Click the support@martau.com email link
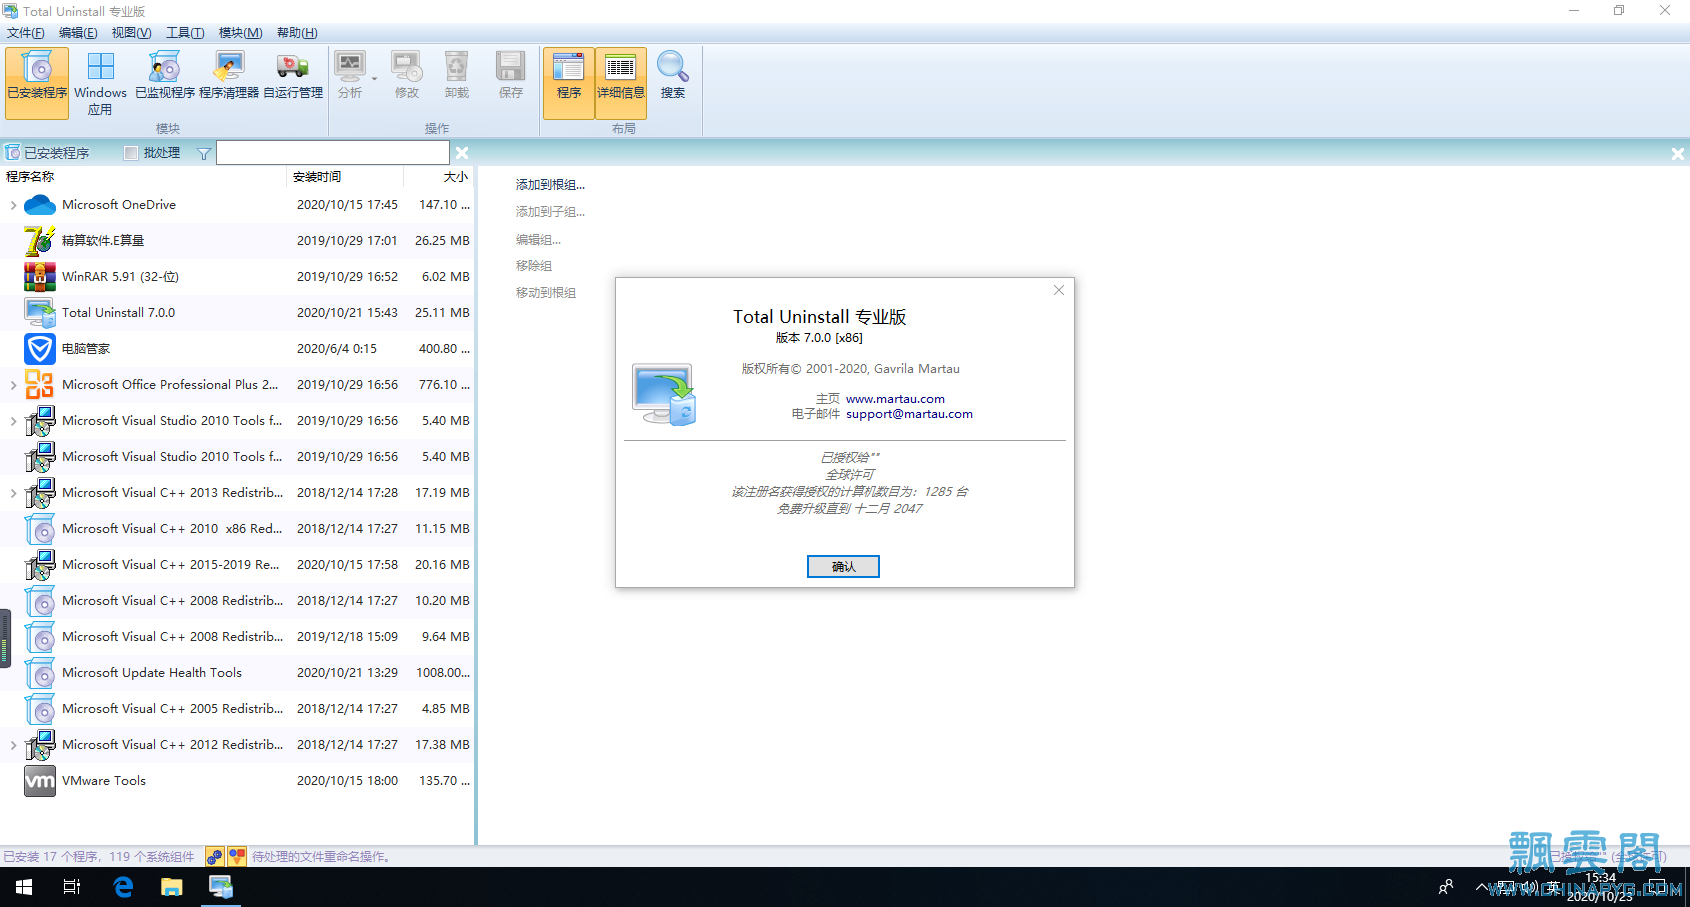The image size is (1690, 907). click(x=909, y=414)
